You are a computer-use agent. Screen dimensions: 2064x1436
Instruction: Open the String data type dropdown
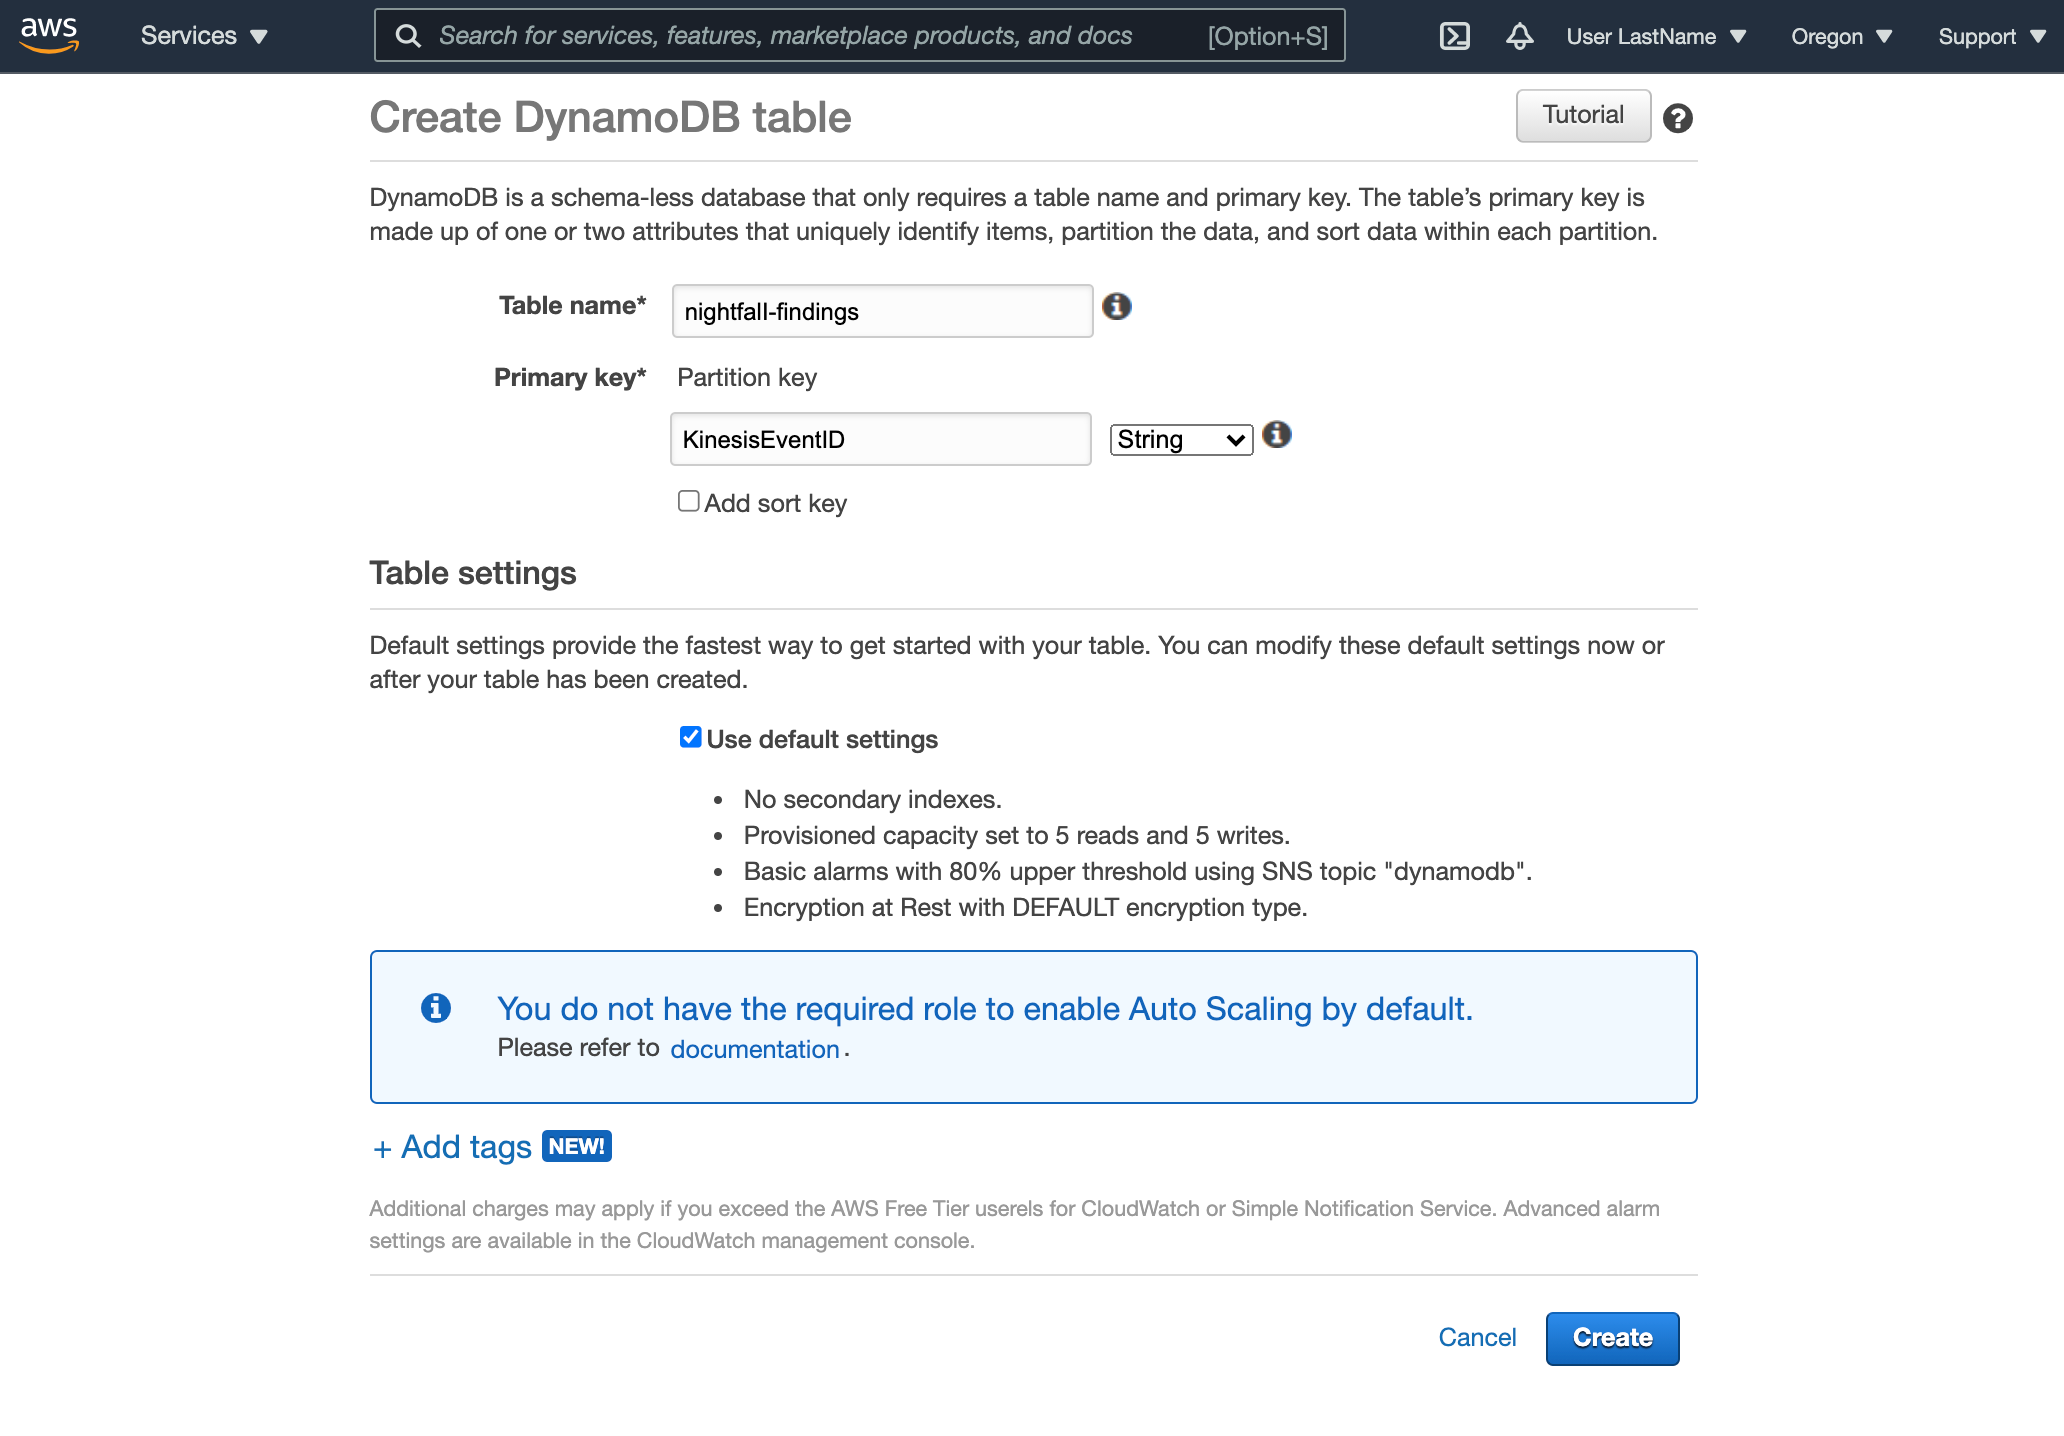[1180, 440]
